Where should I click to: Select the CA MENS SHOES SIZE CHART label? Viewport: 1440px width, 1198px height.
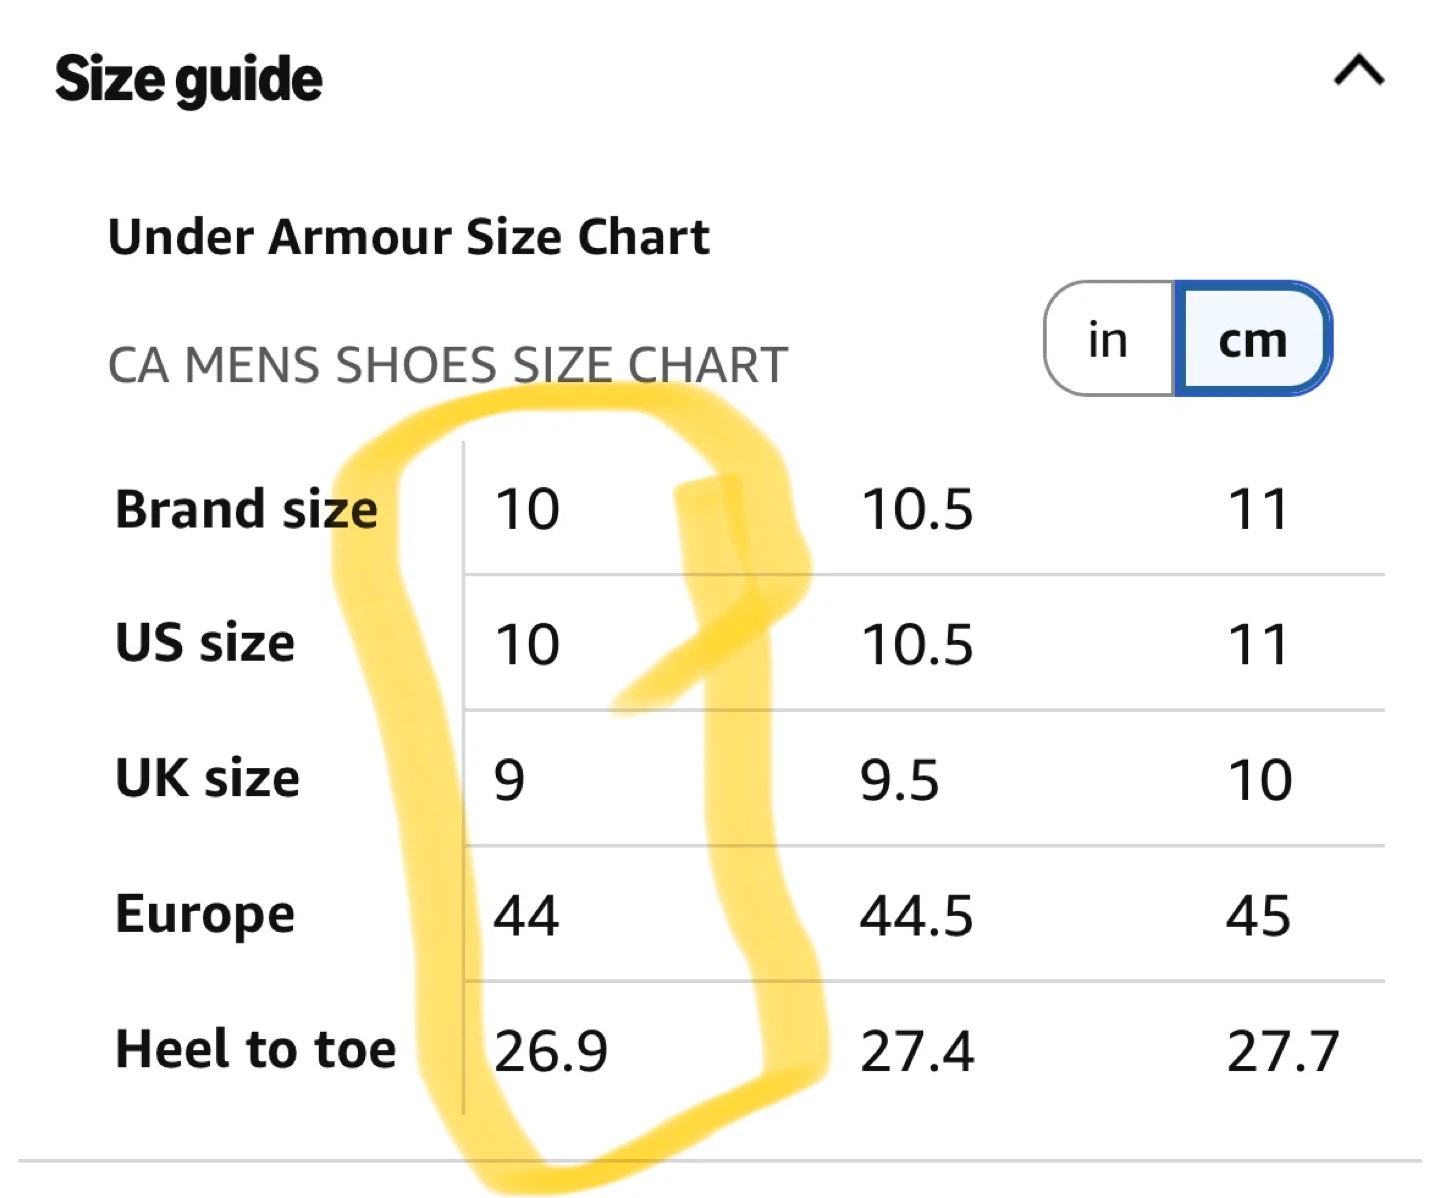[448, 365]
